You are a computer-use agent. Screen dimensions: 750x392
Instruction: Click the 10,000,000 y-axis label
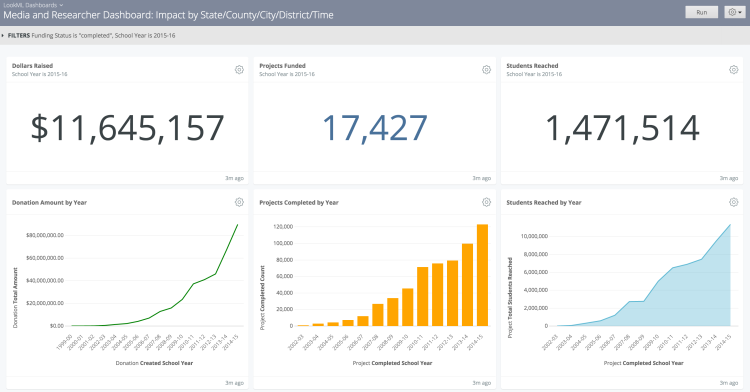(534, 236)
